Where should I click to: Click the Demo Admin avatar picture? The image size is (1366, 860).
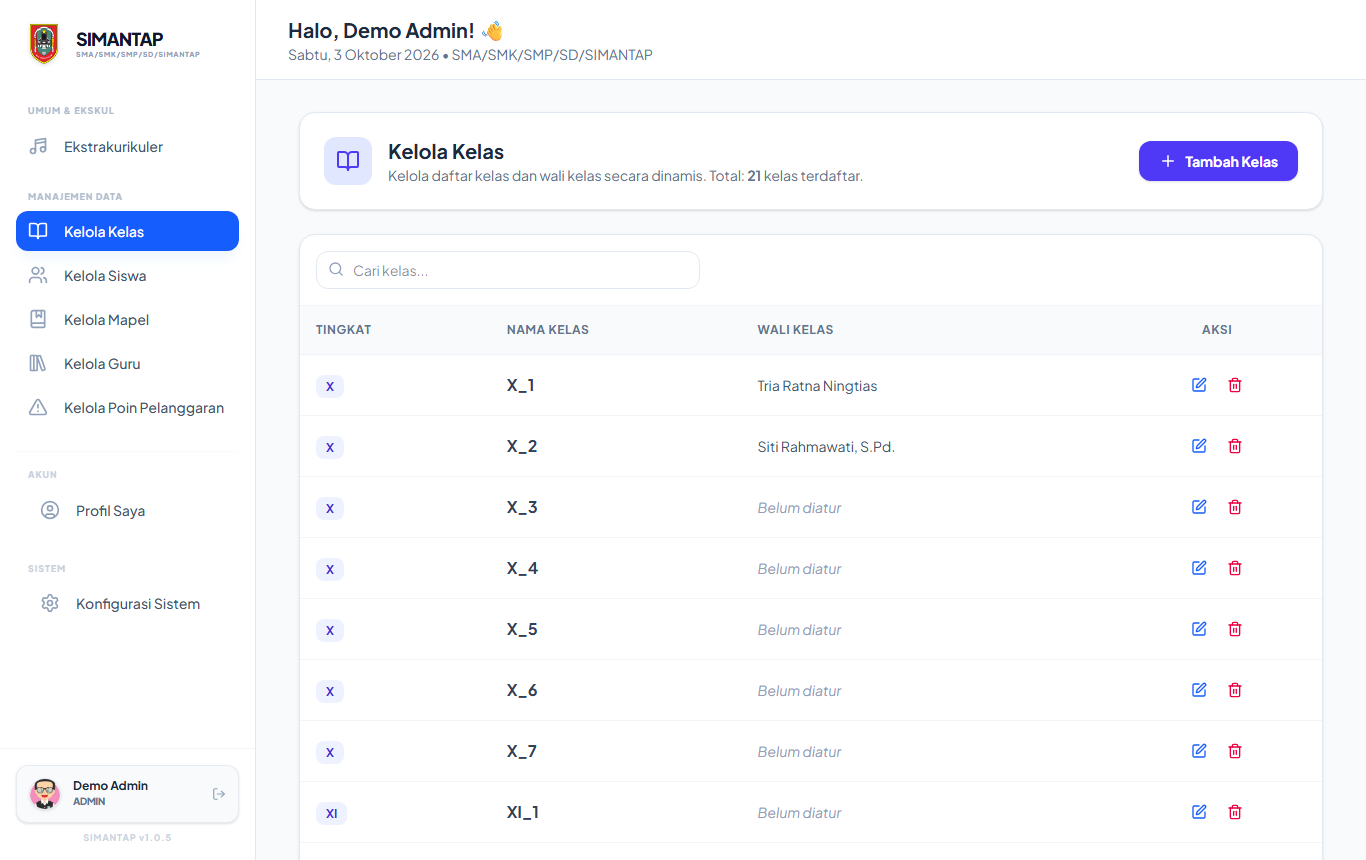pos(45,794)
